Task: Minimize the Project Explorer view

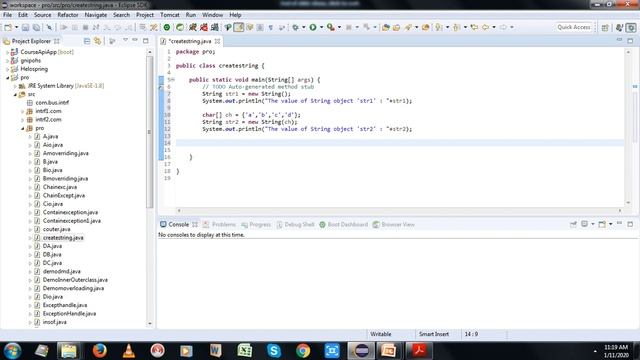Action: click(135, 40)
